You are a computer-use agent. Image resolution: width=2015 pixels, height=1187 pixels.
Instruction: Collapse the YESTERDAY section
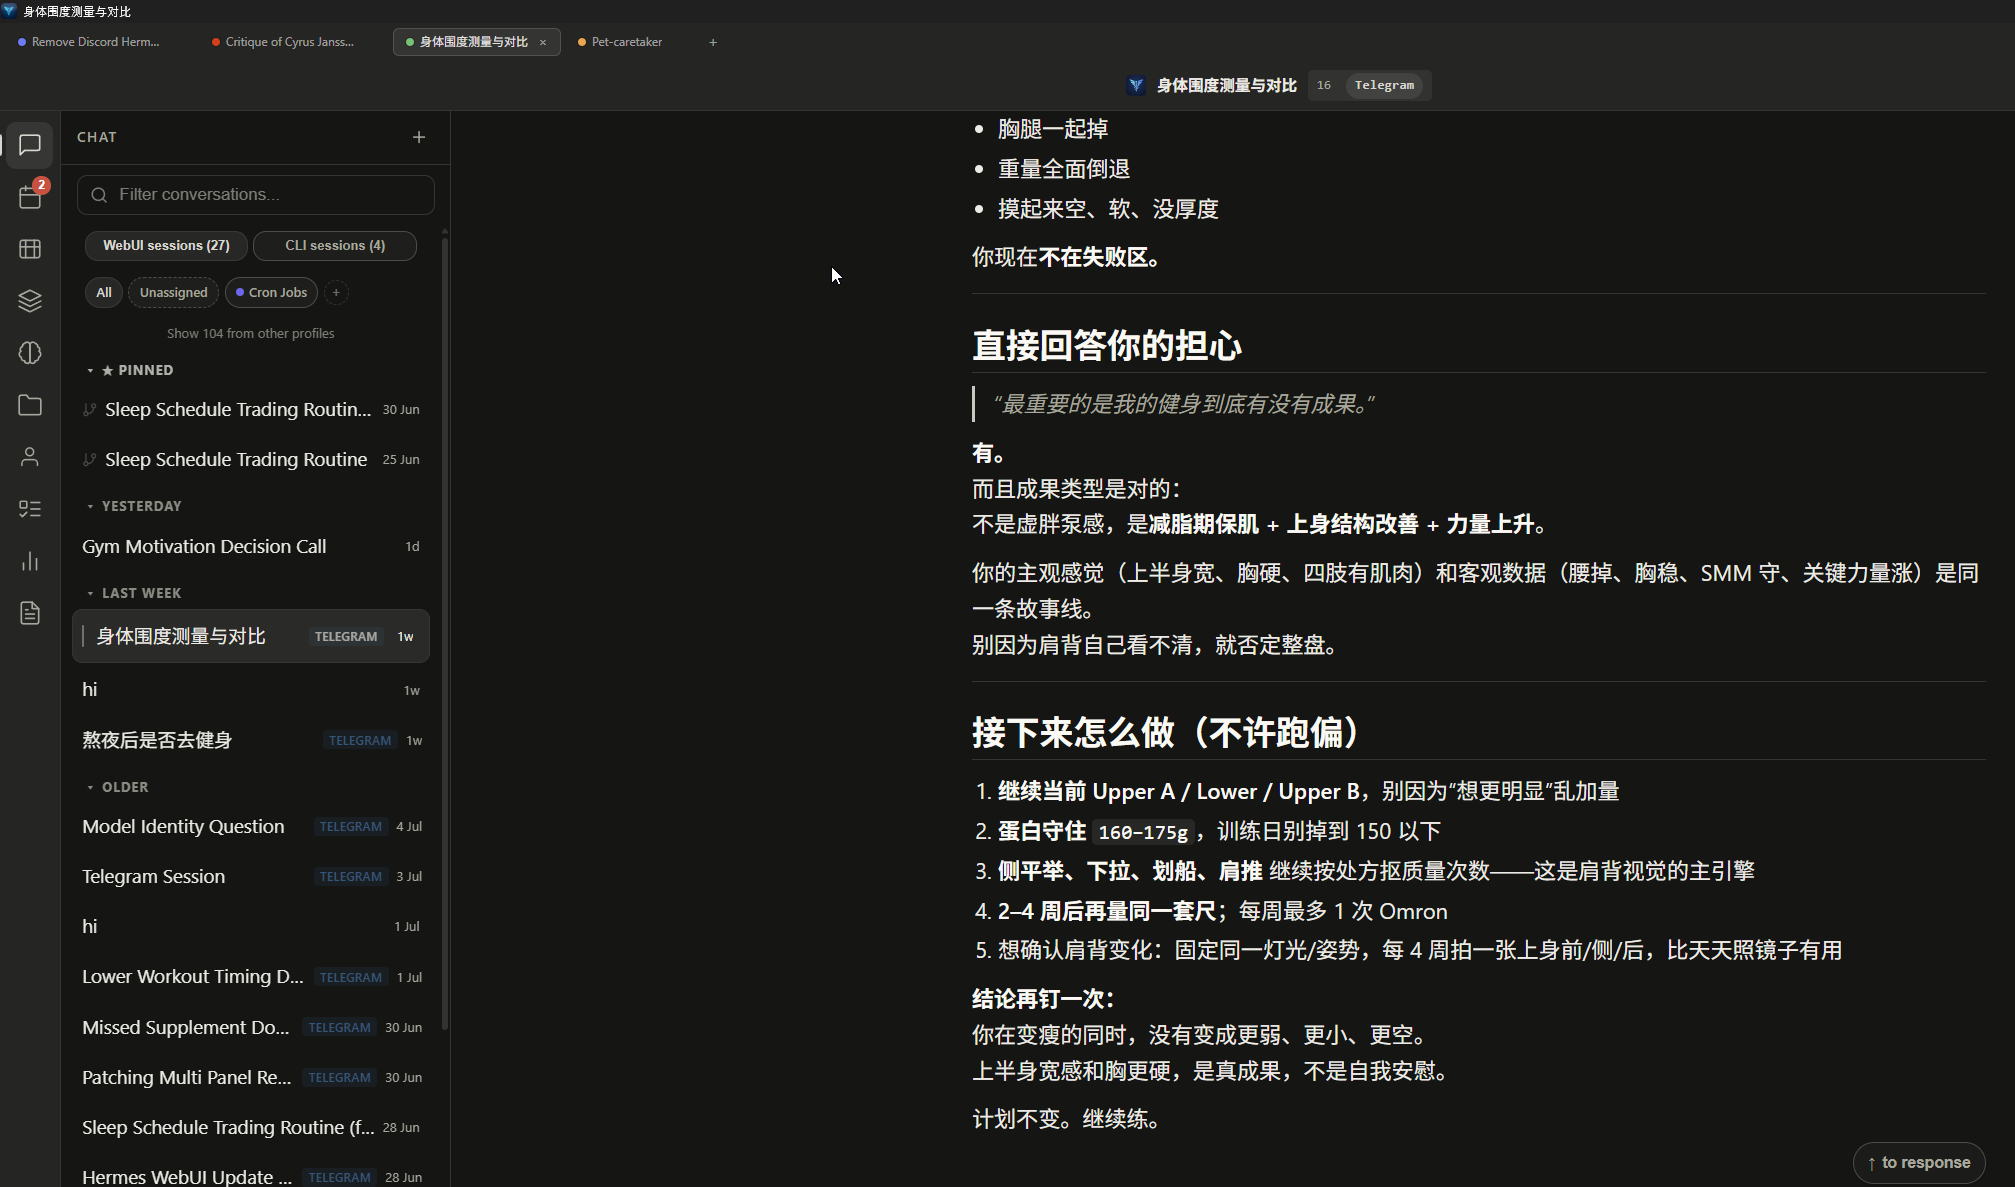[135, 506]
